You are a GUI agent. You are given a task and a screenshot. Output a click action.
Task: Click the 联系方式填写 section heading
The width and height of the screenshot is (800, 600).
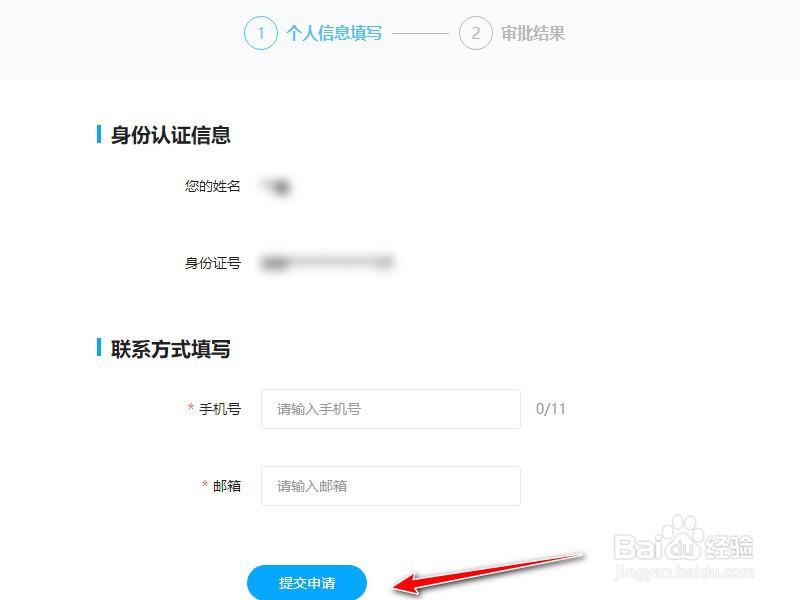(x=170, y=349)
